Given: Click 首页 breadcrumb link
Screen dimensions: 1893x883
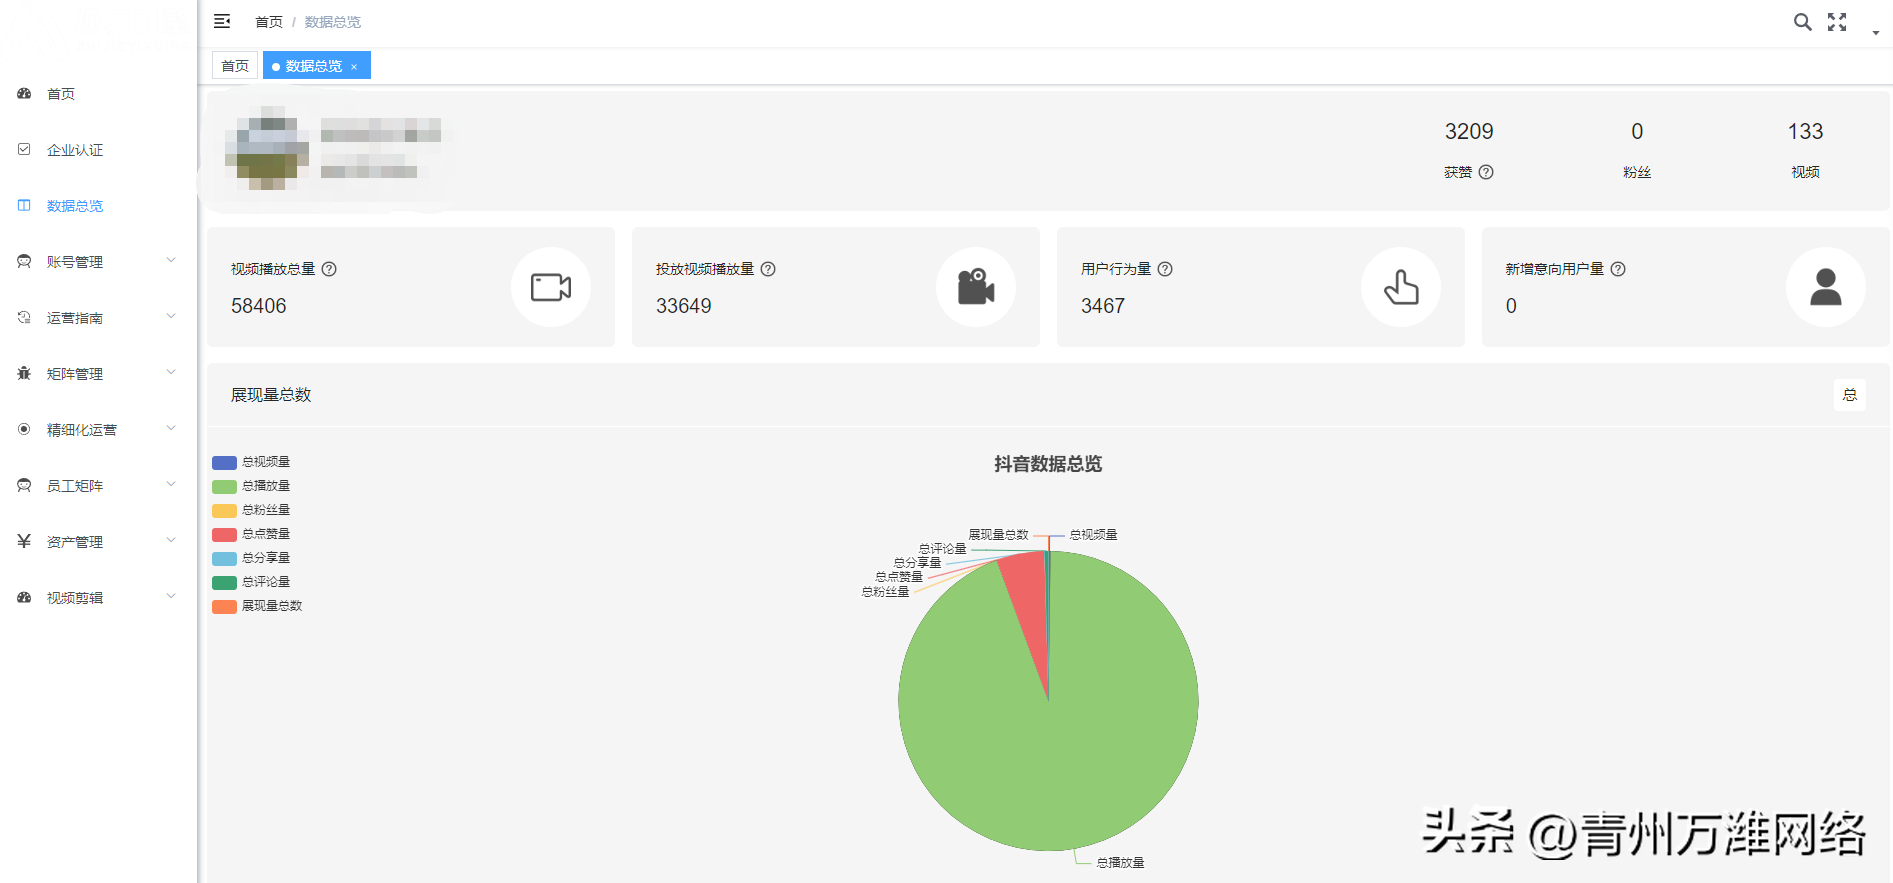Looking at the screenshot, I should [268, 22].
